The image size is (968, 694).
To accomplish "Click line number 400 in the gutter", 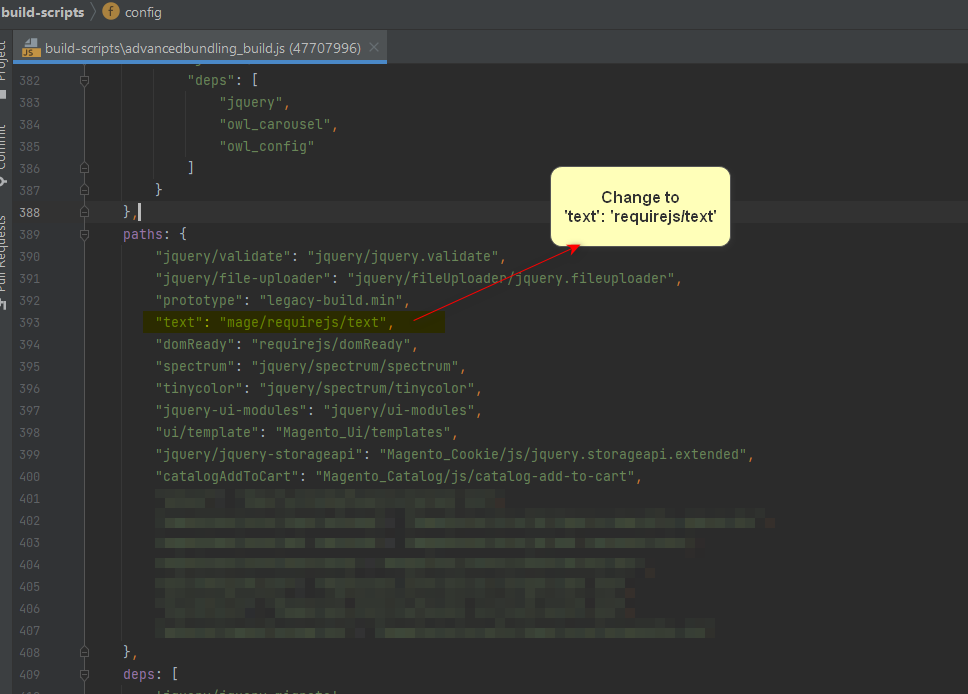I will click(x=29, y=476).
